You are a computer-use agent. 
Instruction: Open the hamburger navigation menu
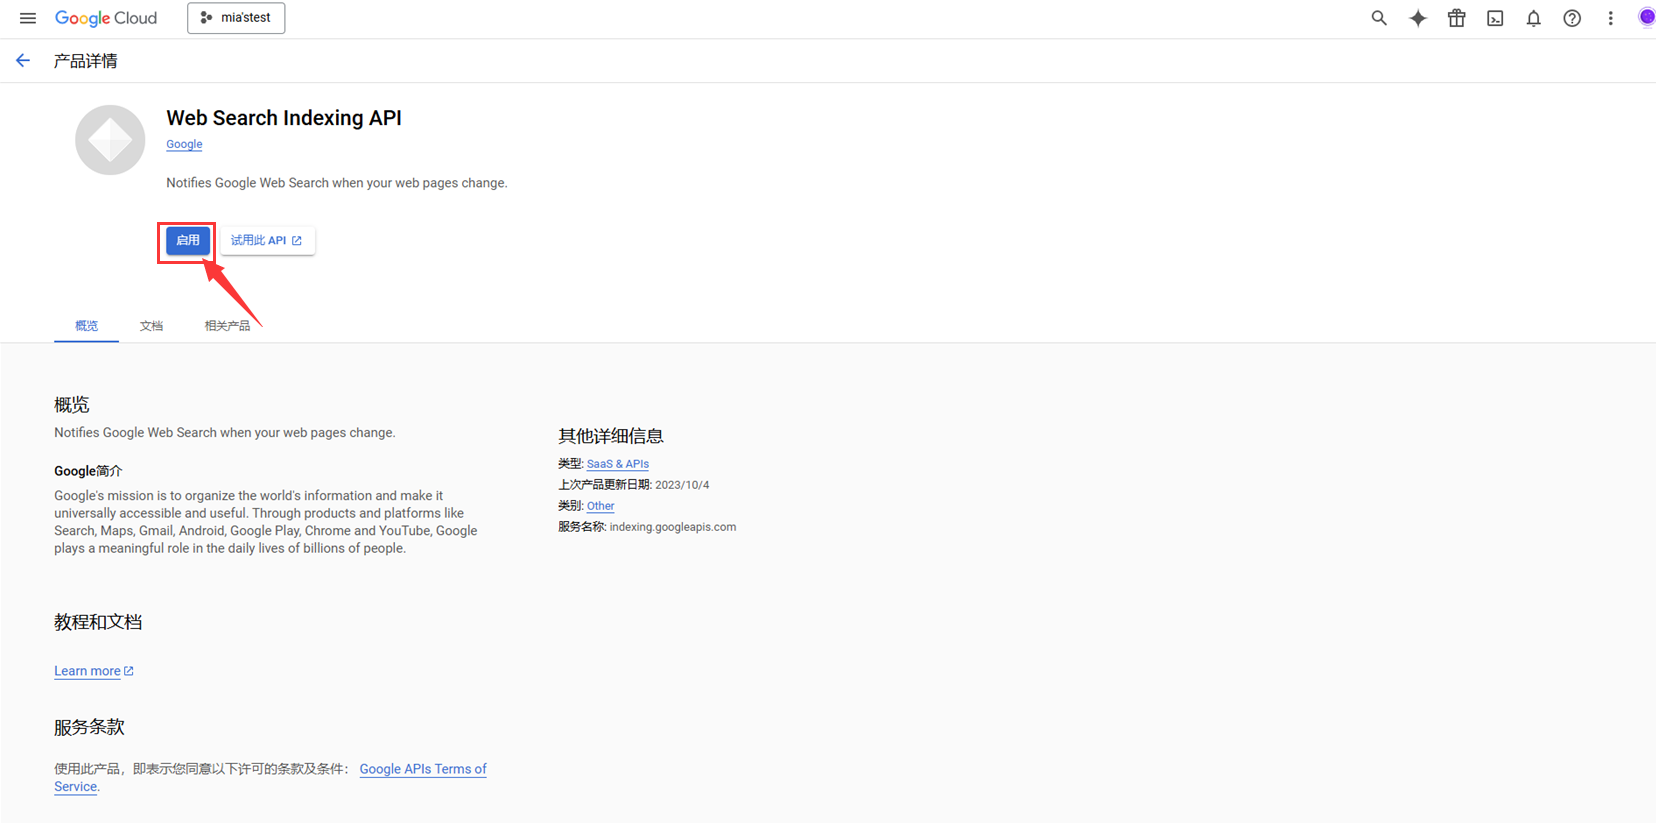(x=28, y=18)
